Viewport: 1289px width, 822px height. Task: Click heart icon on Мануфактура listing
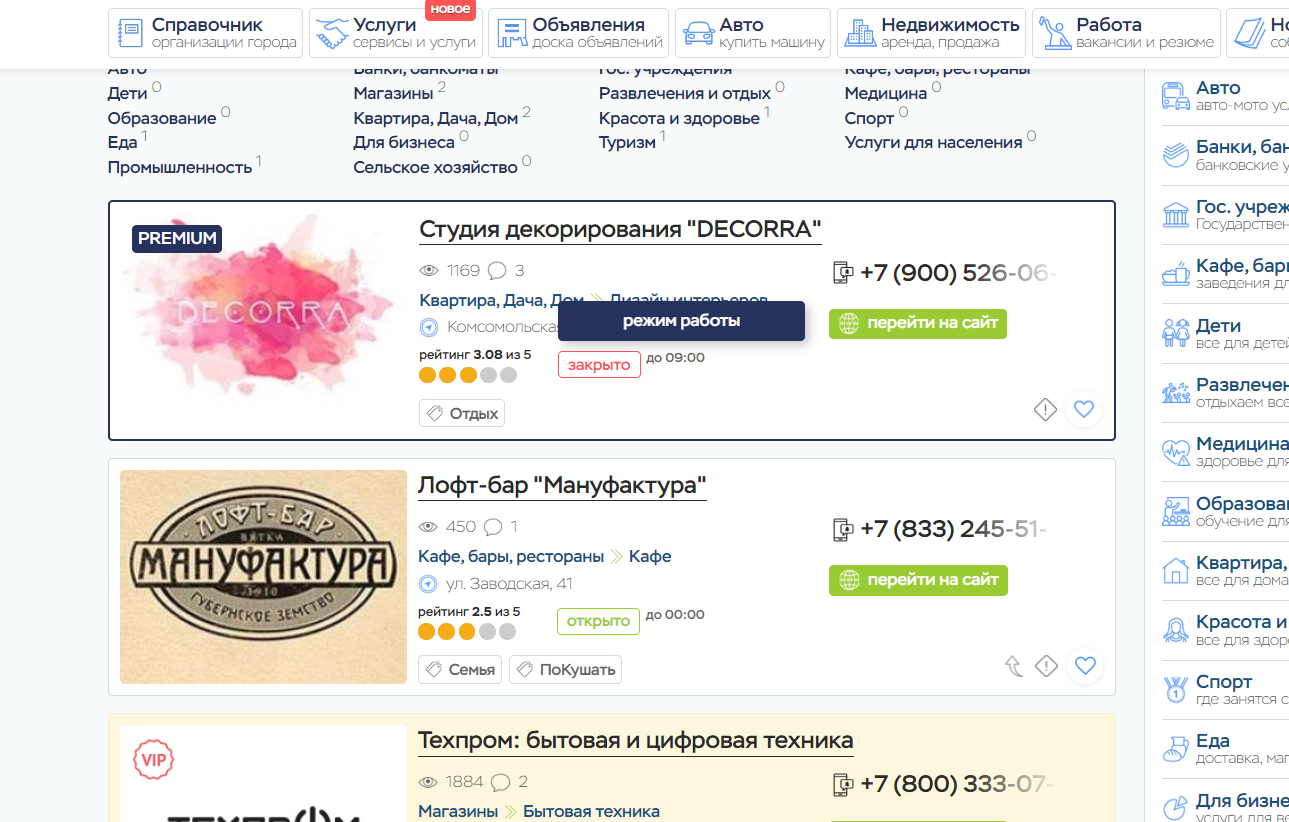point(1085,666)
